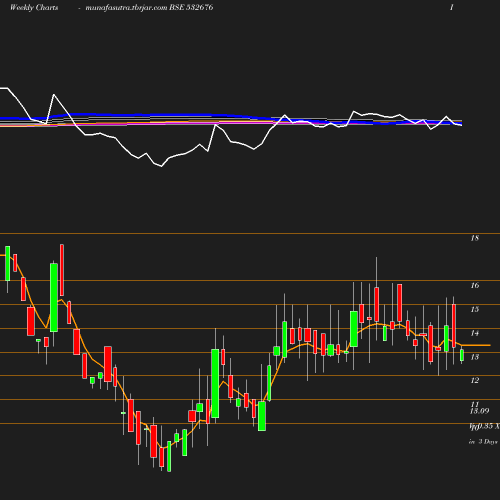500x500 pixels.
Task: Click the 'in 3 Days' text
Action: point(483,442)
